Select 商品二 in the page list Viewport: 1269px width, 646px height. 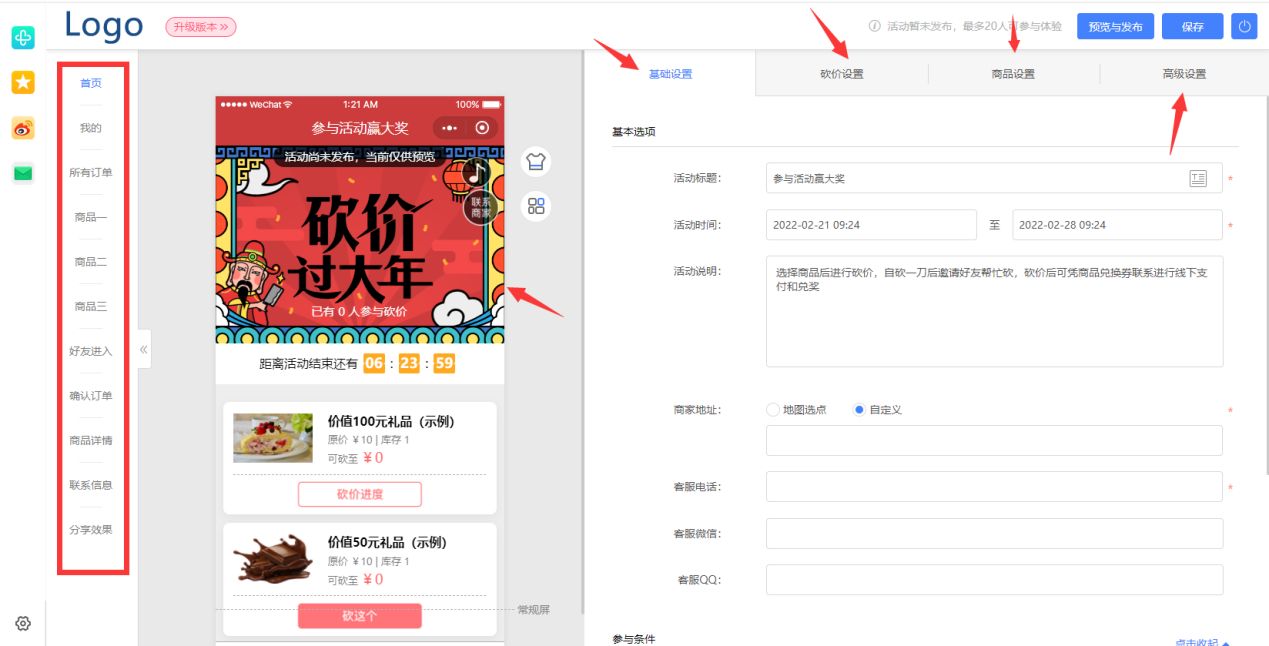point(91,262)
